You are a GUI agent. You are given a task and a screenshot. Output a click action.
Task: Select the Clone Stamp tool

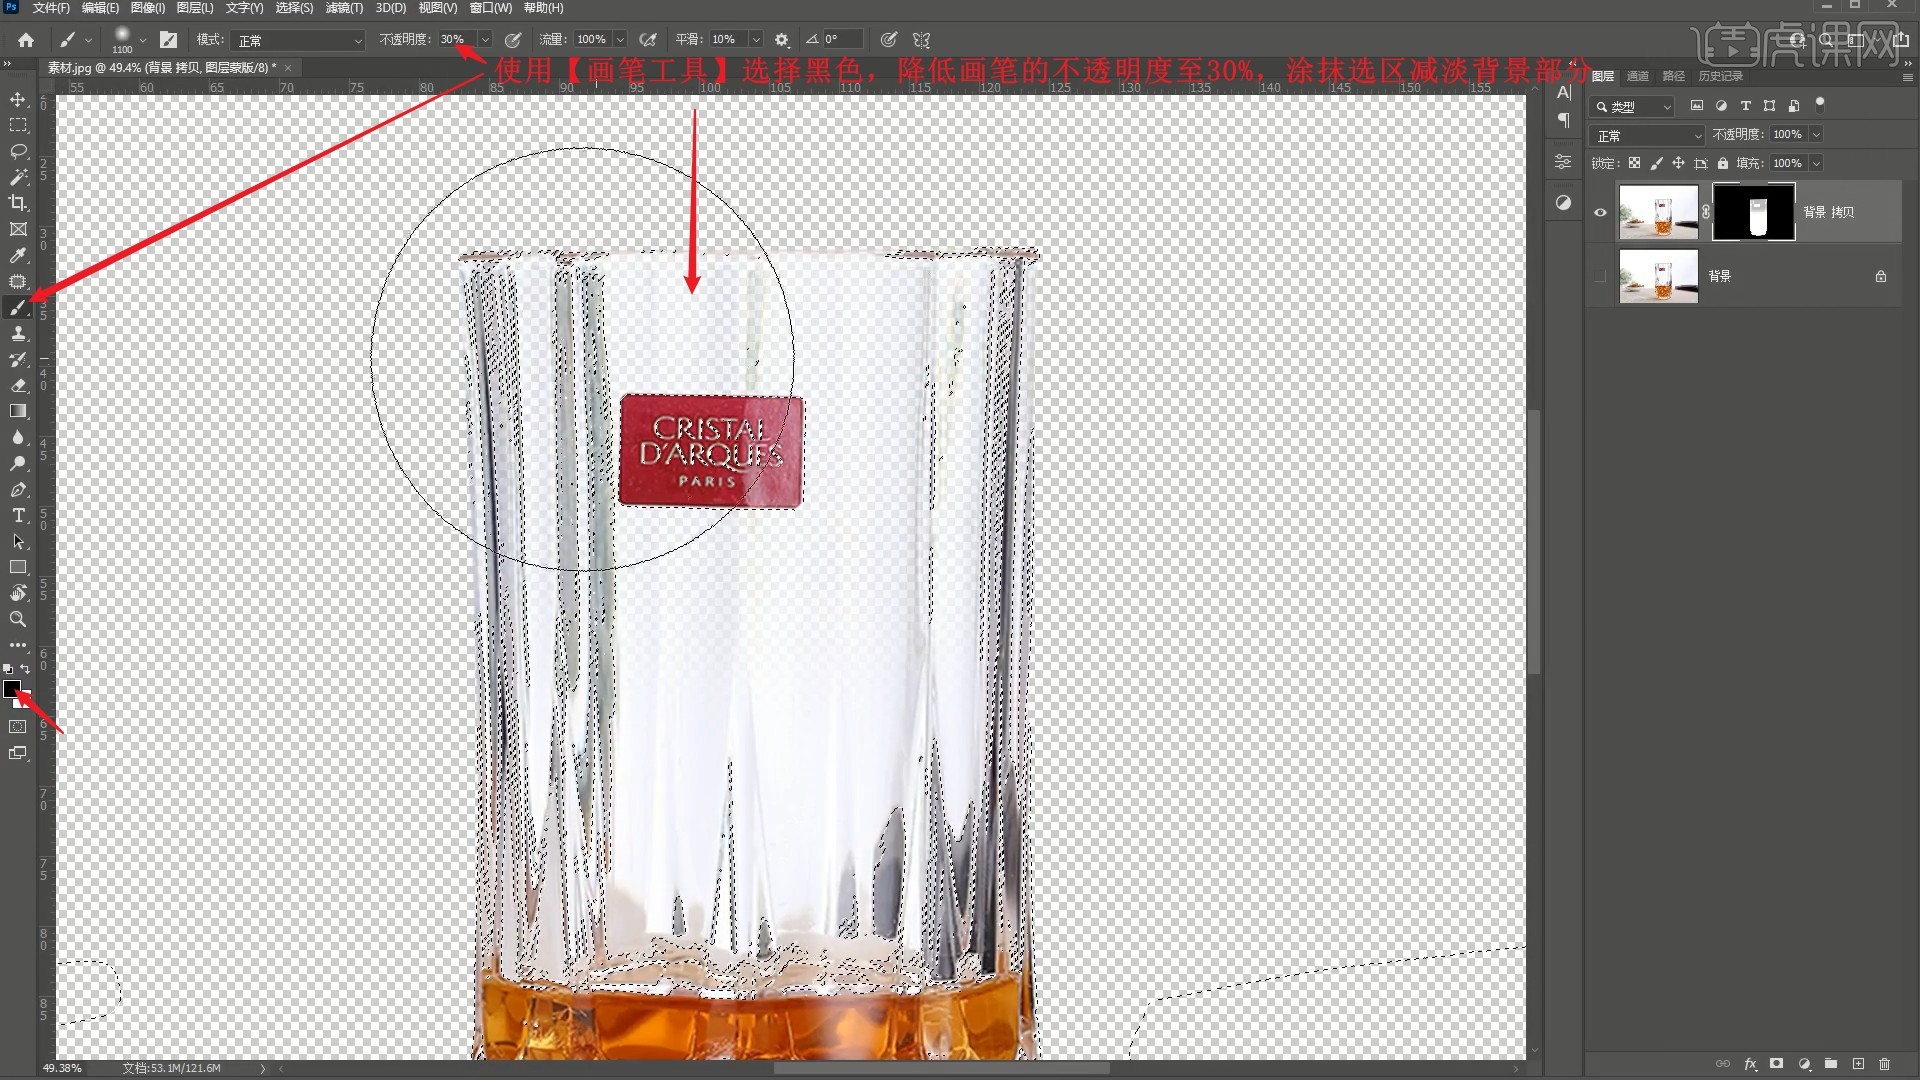click(18, 333)
